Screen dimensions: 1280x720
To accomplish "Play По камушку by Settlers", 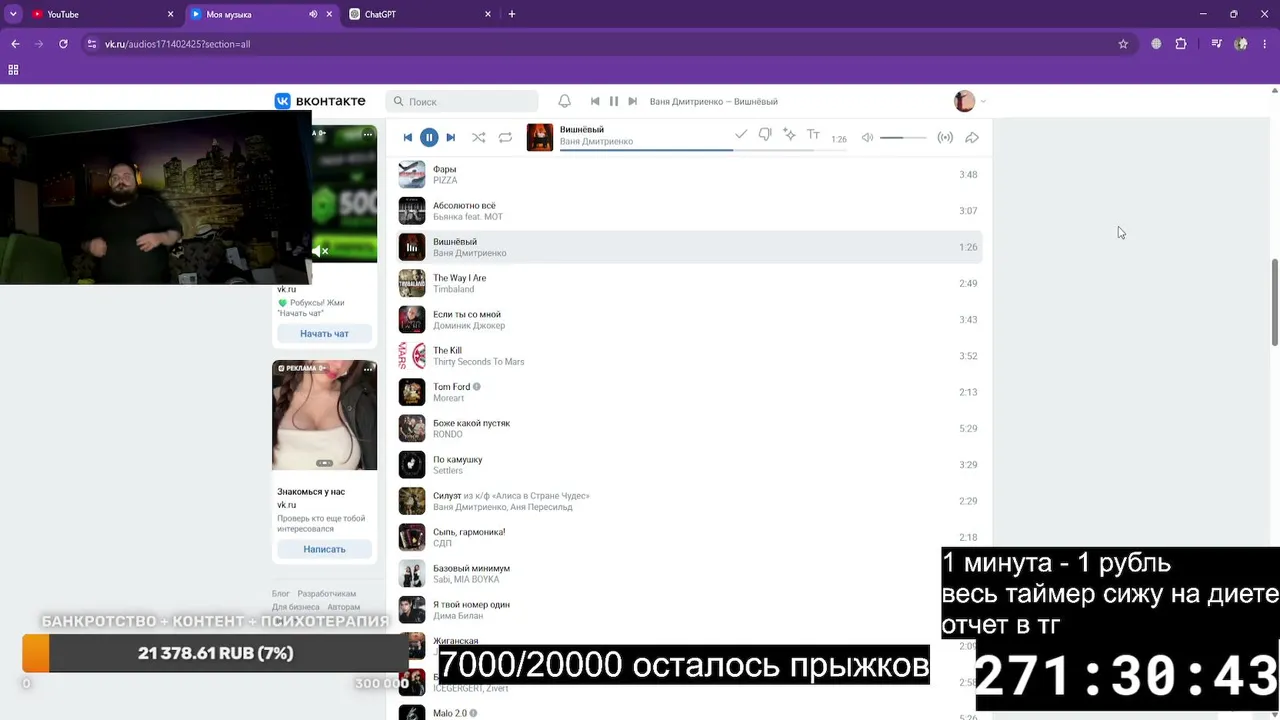I will tap(688, 465).
